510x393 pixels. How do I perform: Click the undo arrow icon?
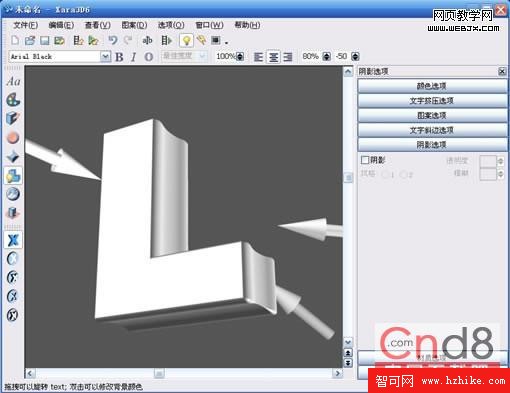(x=113, y=41)
